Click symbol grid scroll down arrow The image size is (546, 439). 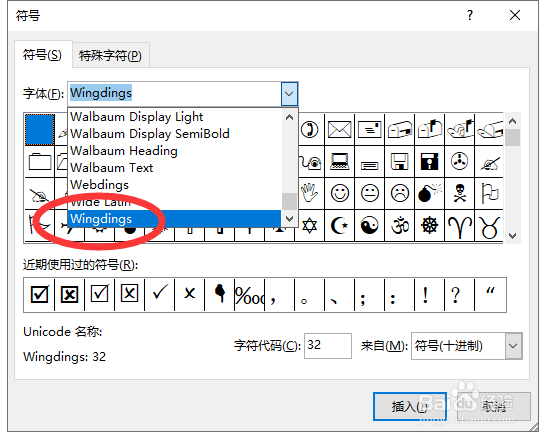pos(512,236)
